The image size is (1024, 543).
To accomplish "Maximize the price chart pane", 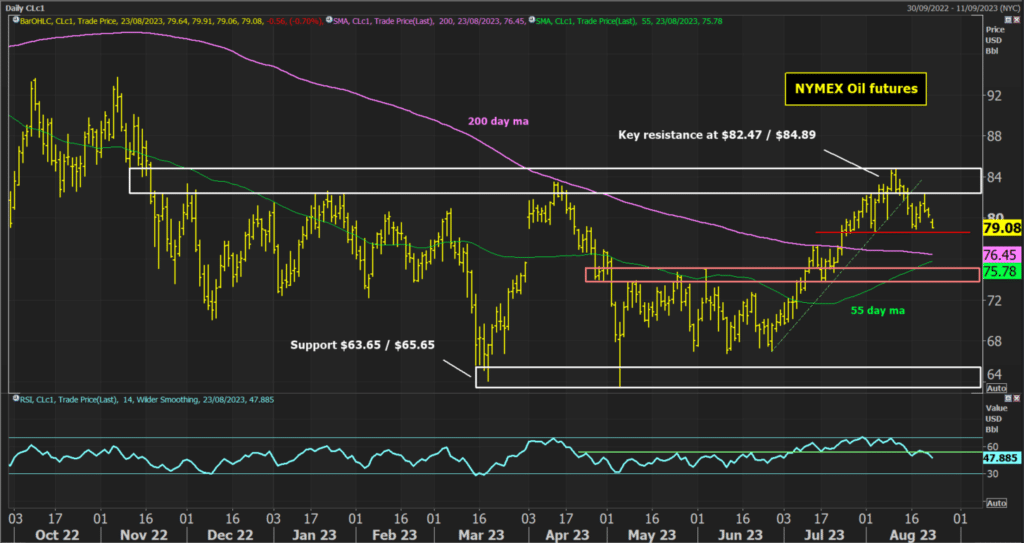I will [1009, 21].
